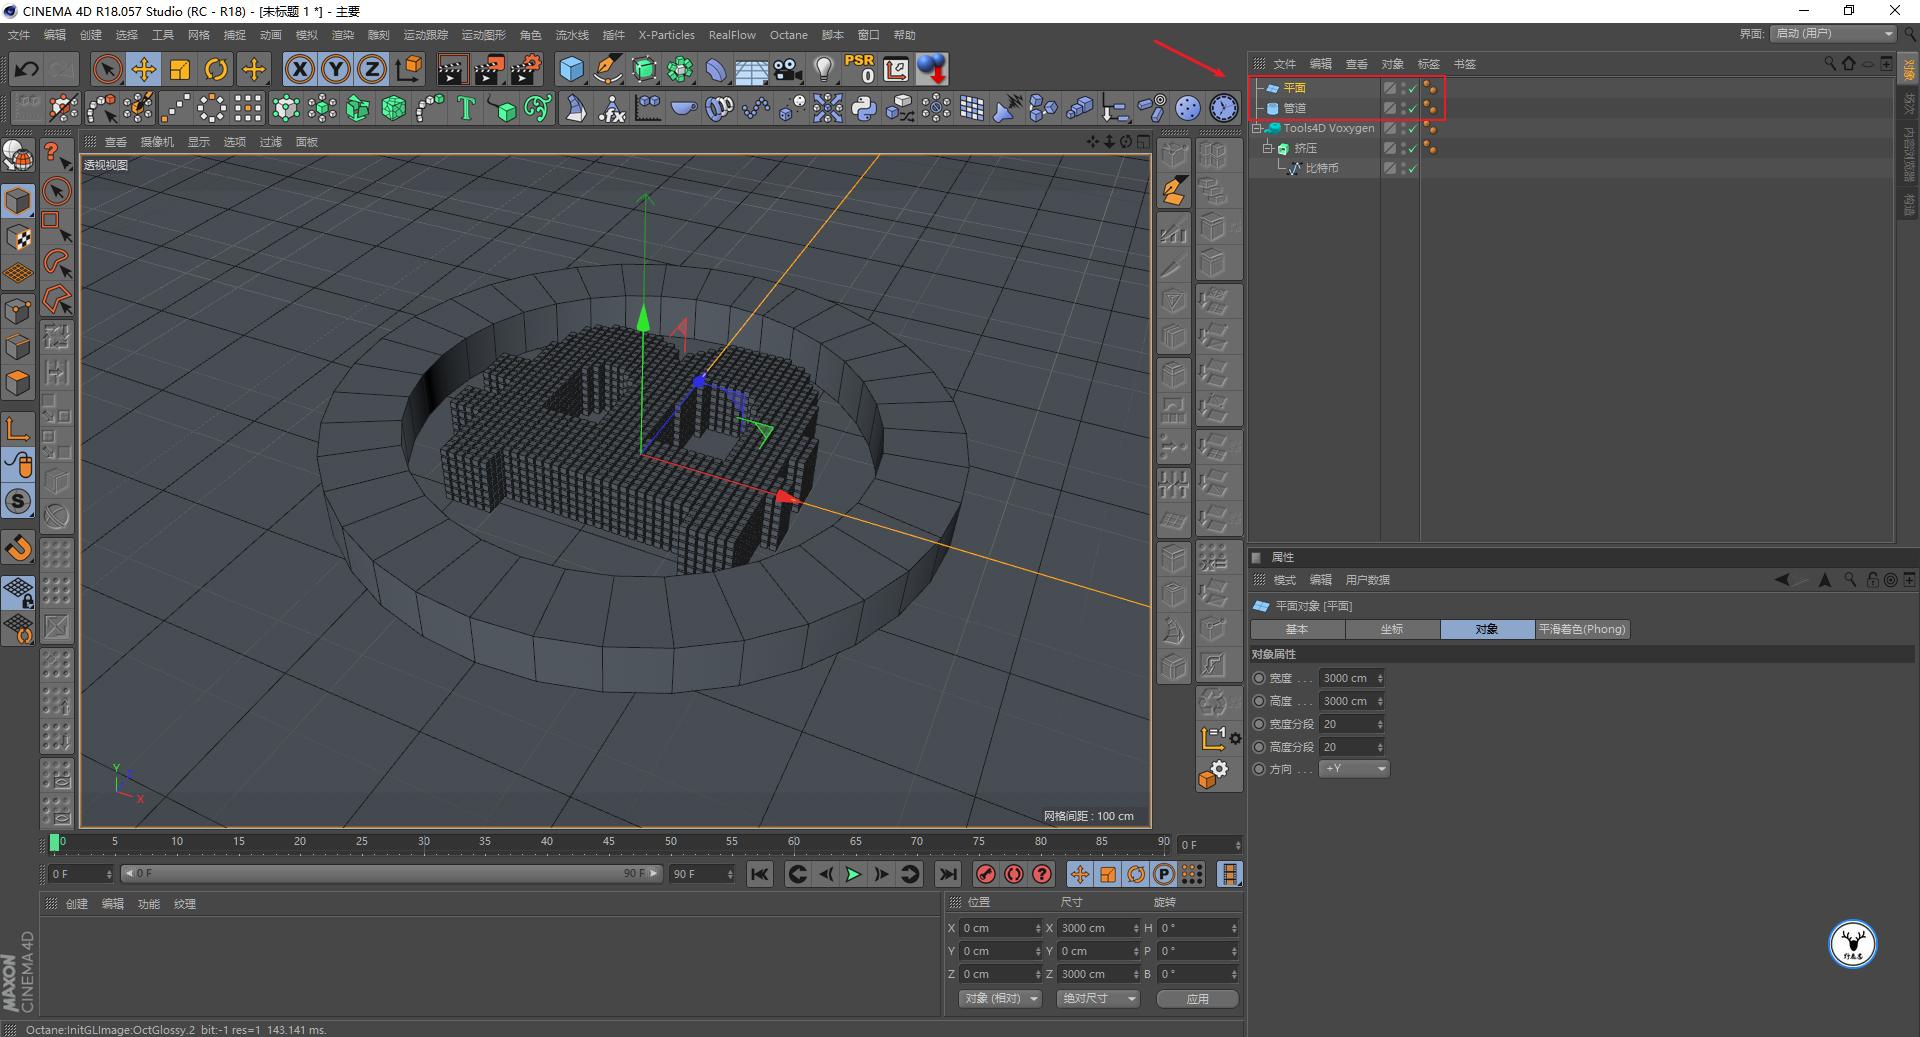Switch to the 坐标 attribute tab
The width and height of the screenshot is (1920, 1037).
pyautogui.click(x=1391, y=629)
